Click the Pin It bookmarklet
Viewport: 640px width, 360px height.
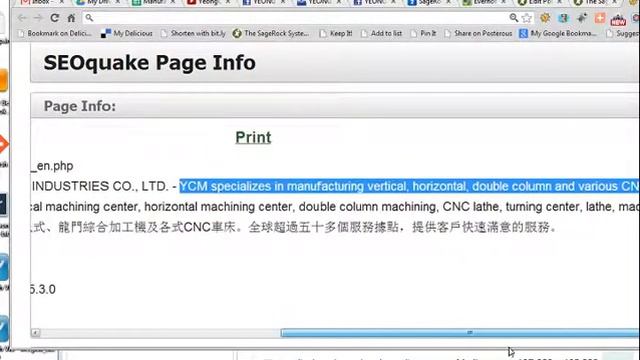(423, 33)
